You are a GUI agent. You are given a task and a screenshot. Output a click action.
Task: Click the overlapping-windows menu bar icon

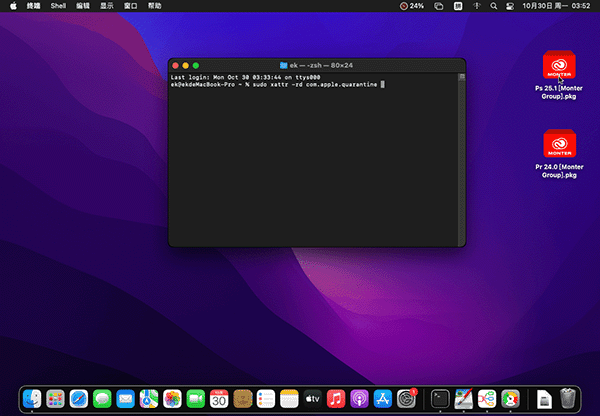[x=439, y=6]
